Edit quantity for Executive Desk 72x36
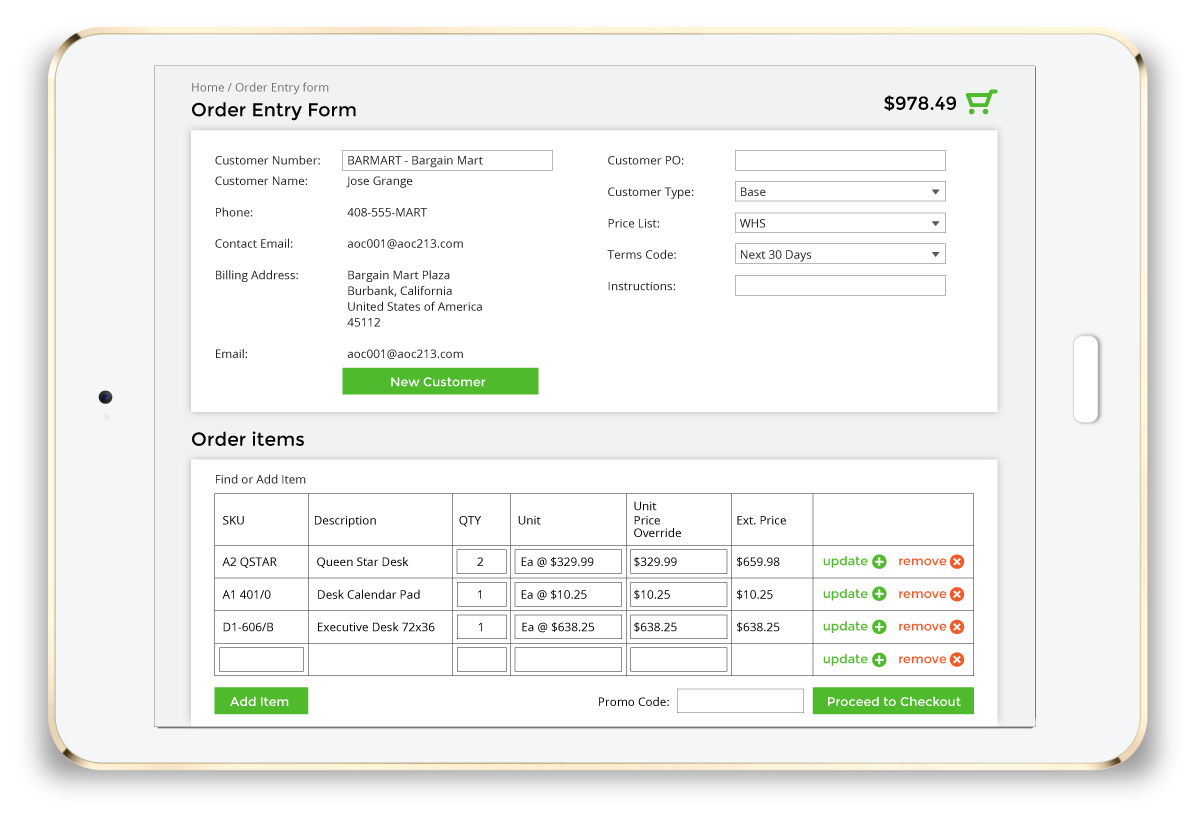The height and width of the screenshot is (821, 1200). tap(481, 627)
